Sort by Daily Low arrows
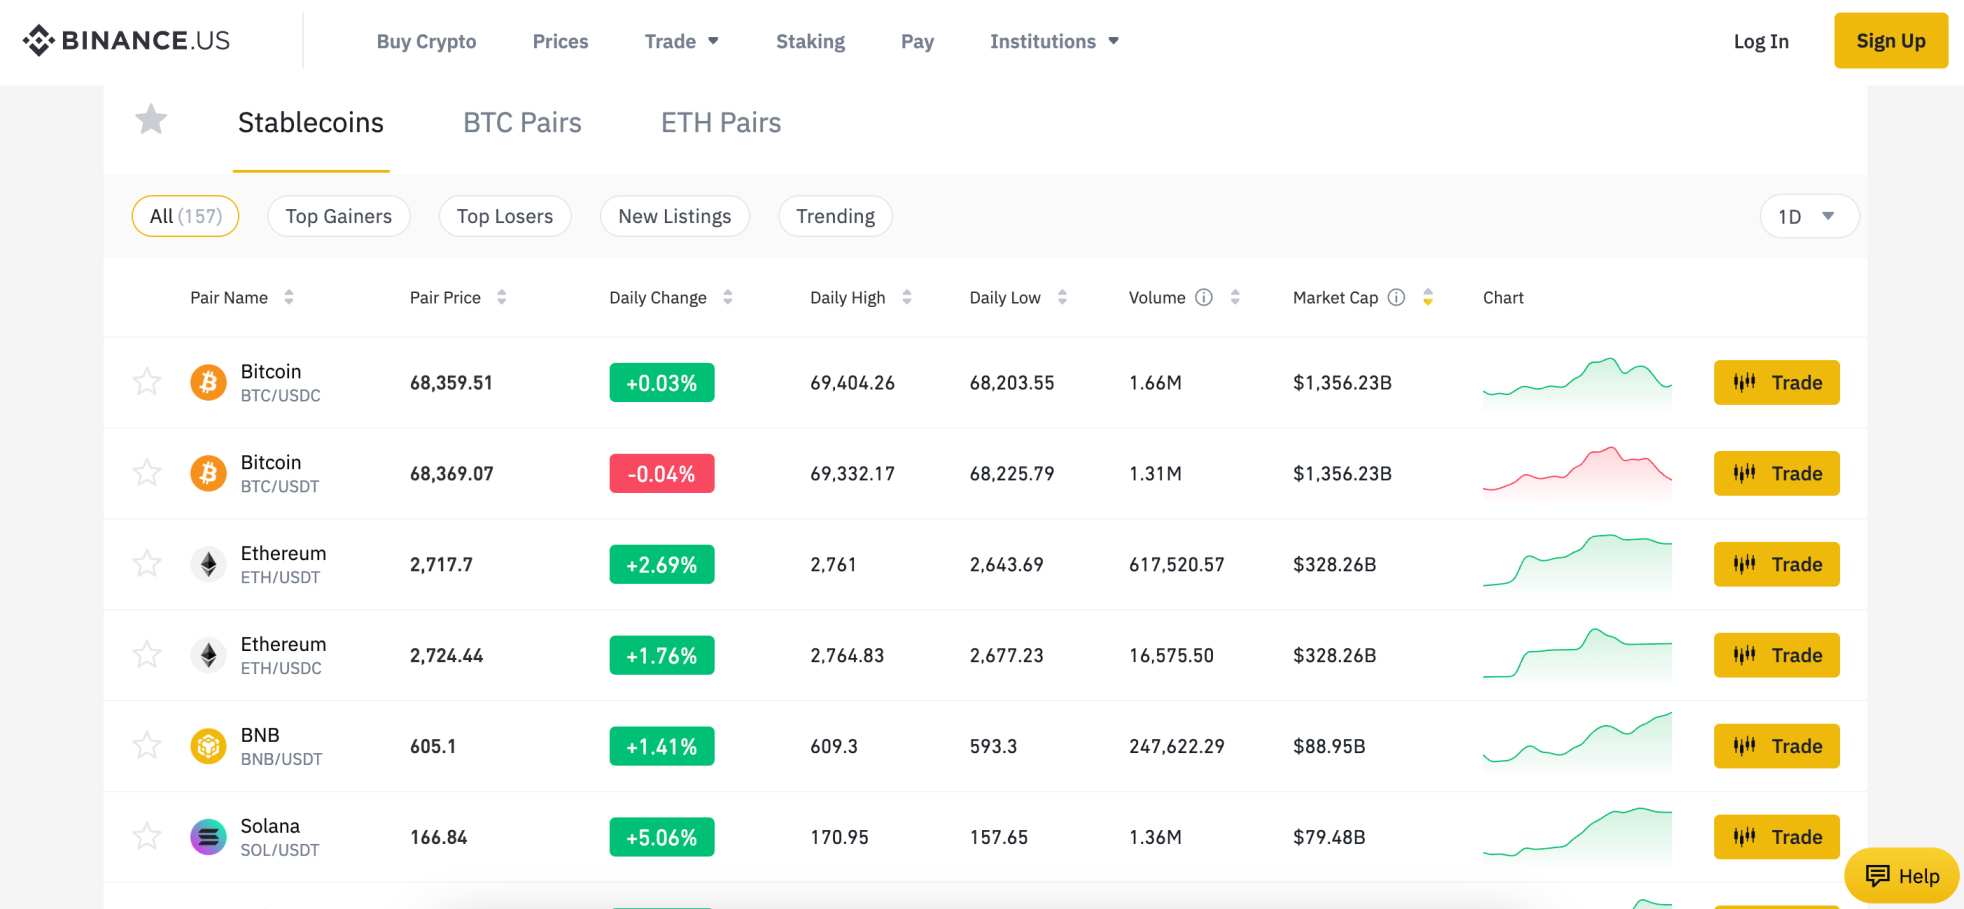The image size is (1964, 909). (1062, 297)
